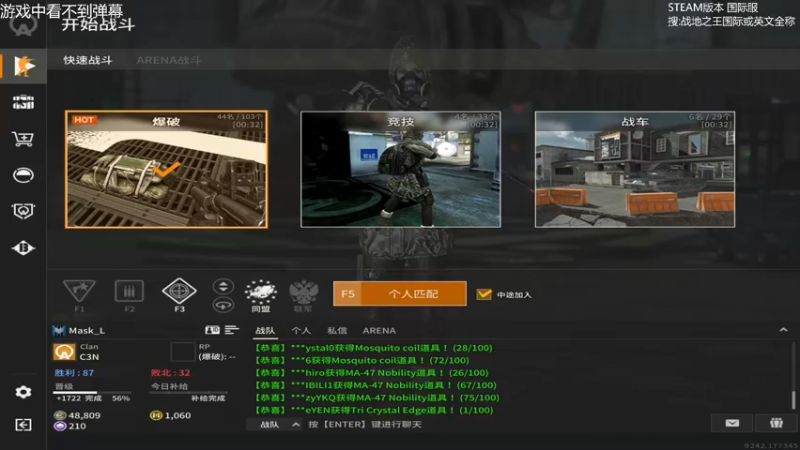The height and width of the screenshot is (450, 800).
Task: Select the 竞技 game mode card
Action: coord(401,169)
